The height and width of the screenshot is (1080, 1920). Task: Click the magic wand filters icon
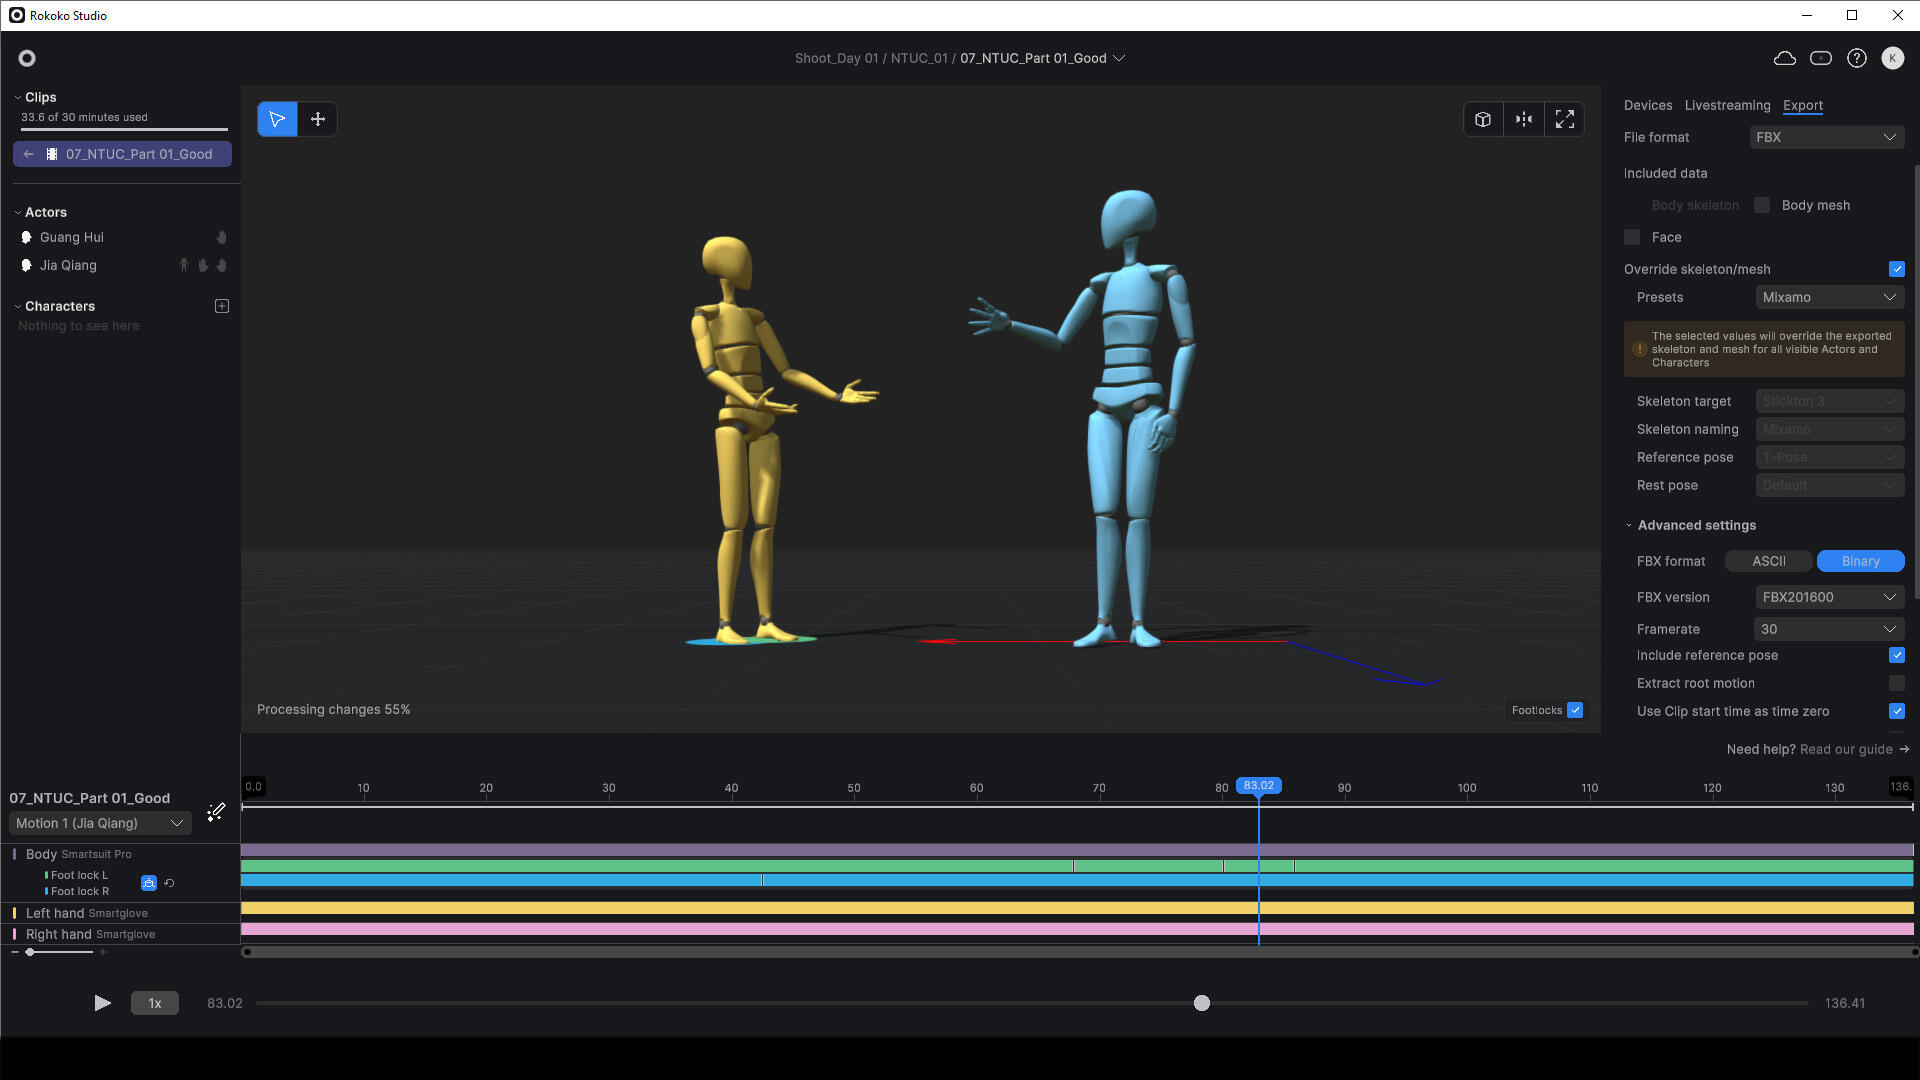coord(216,812)
